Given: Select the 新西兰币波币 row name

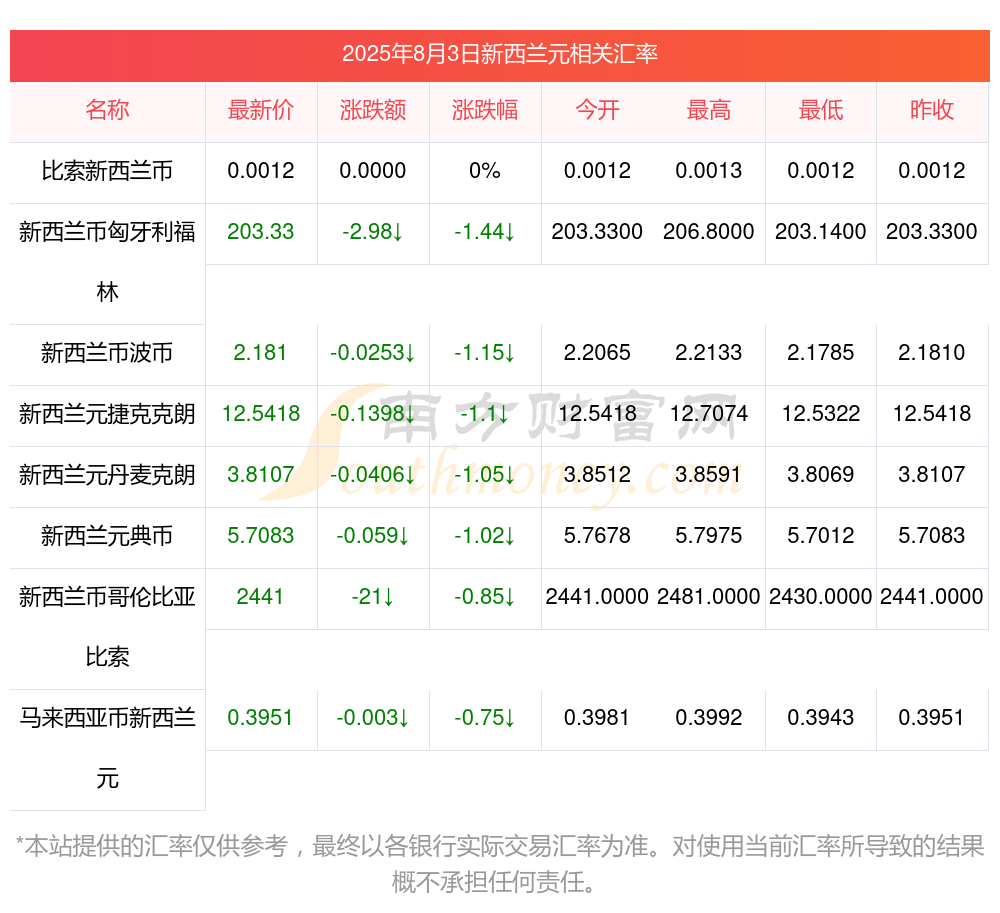Looking at the screenshot, I should 107,353.
